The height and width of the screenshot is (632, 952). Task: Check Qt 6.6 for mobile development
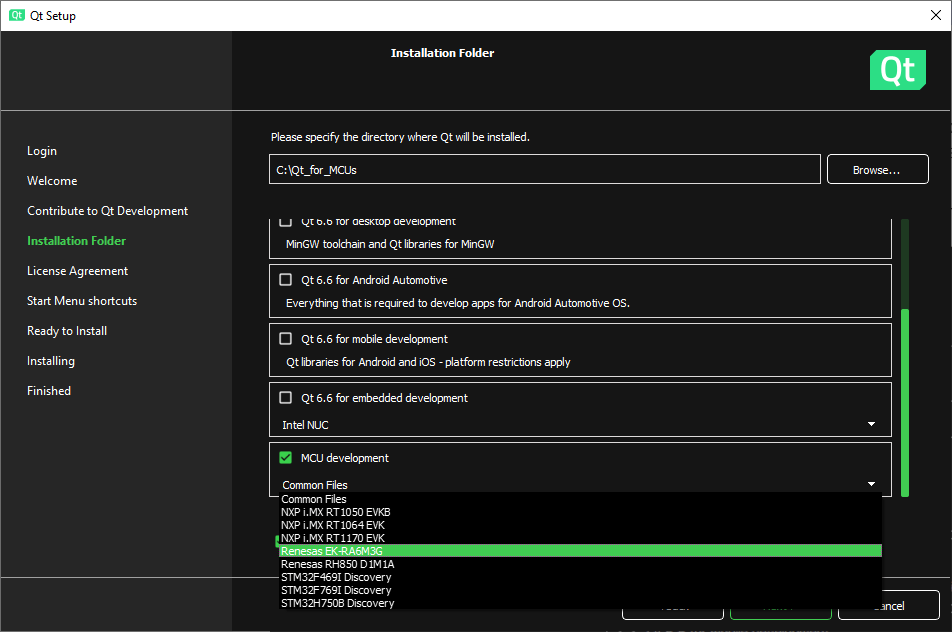[x=286, y=339]
